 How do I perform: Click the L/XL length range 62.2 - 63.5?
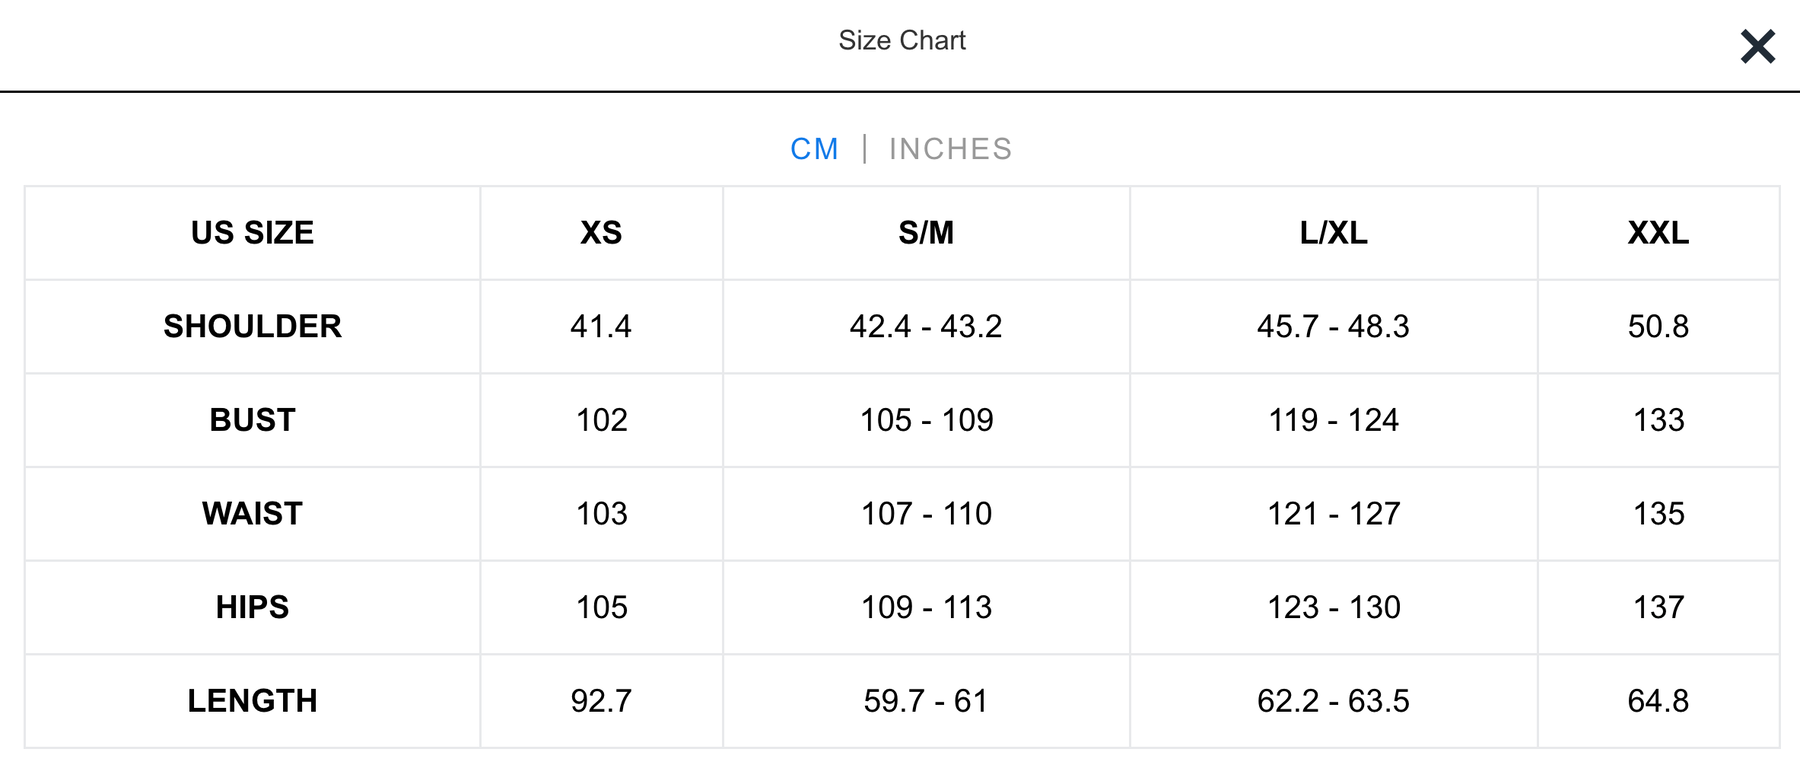coord(1333,701)
